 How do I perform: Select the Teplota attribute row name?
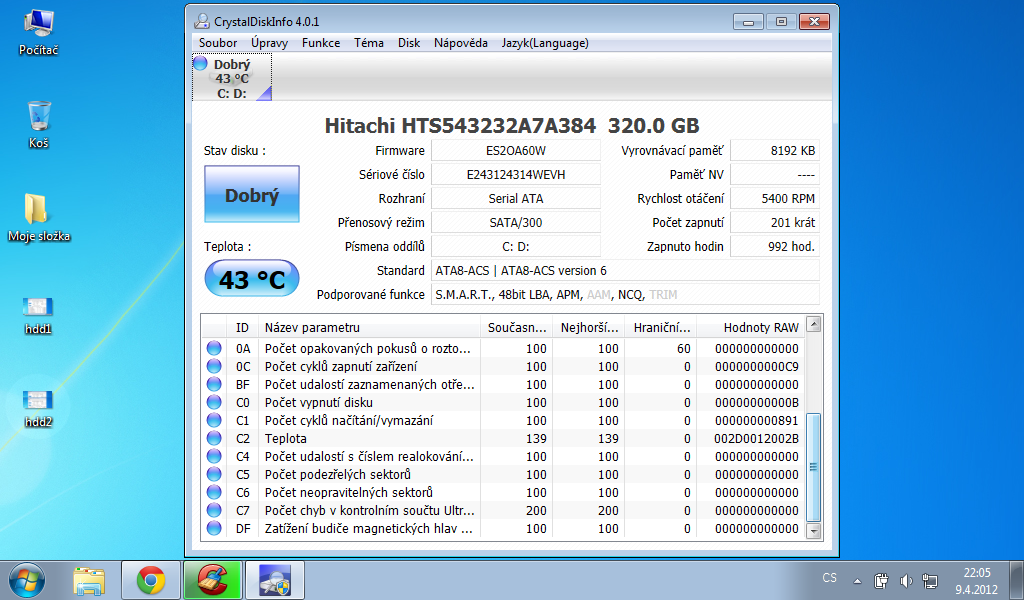285,439
